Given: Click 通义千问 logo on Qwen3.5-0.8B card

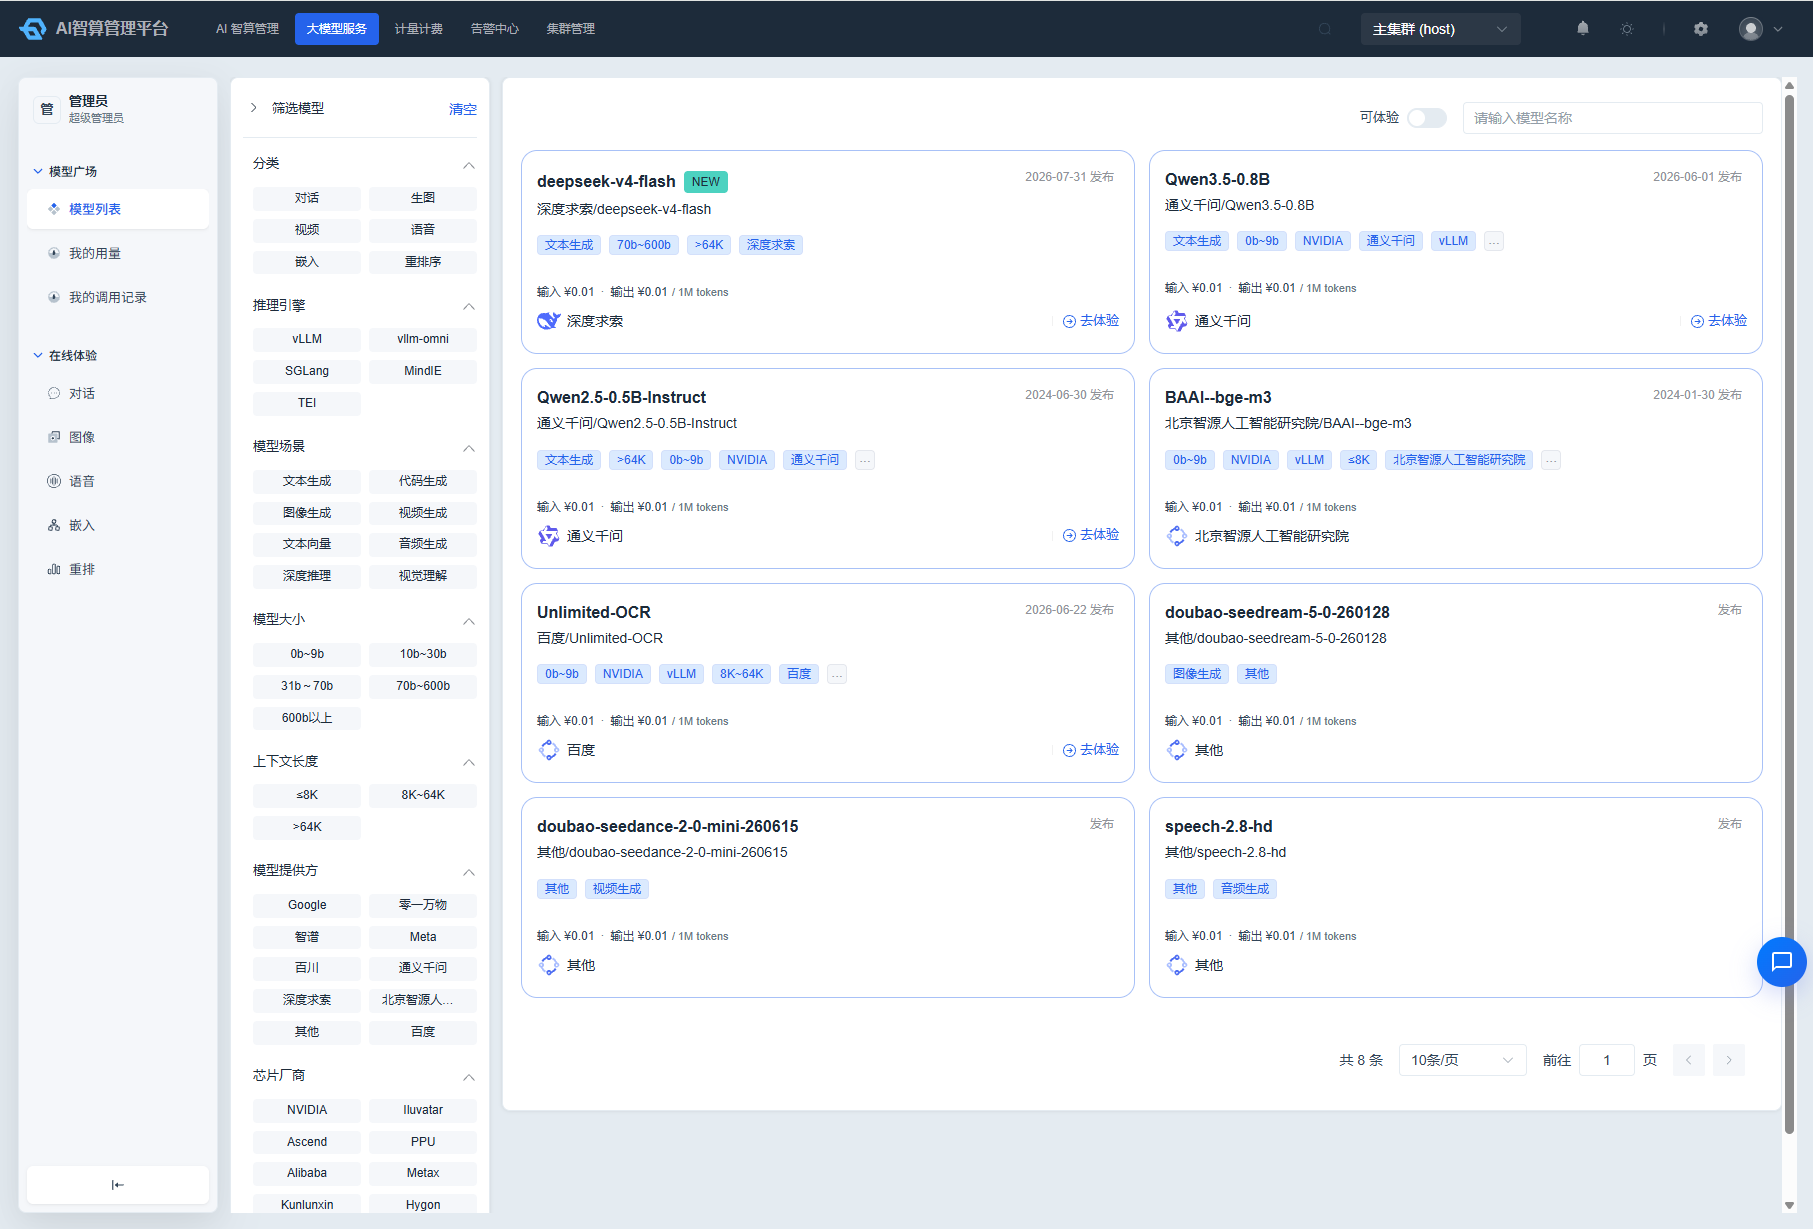Looking at the screenshot, I should coord(1177,321).
